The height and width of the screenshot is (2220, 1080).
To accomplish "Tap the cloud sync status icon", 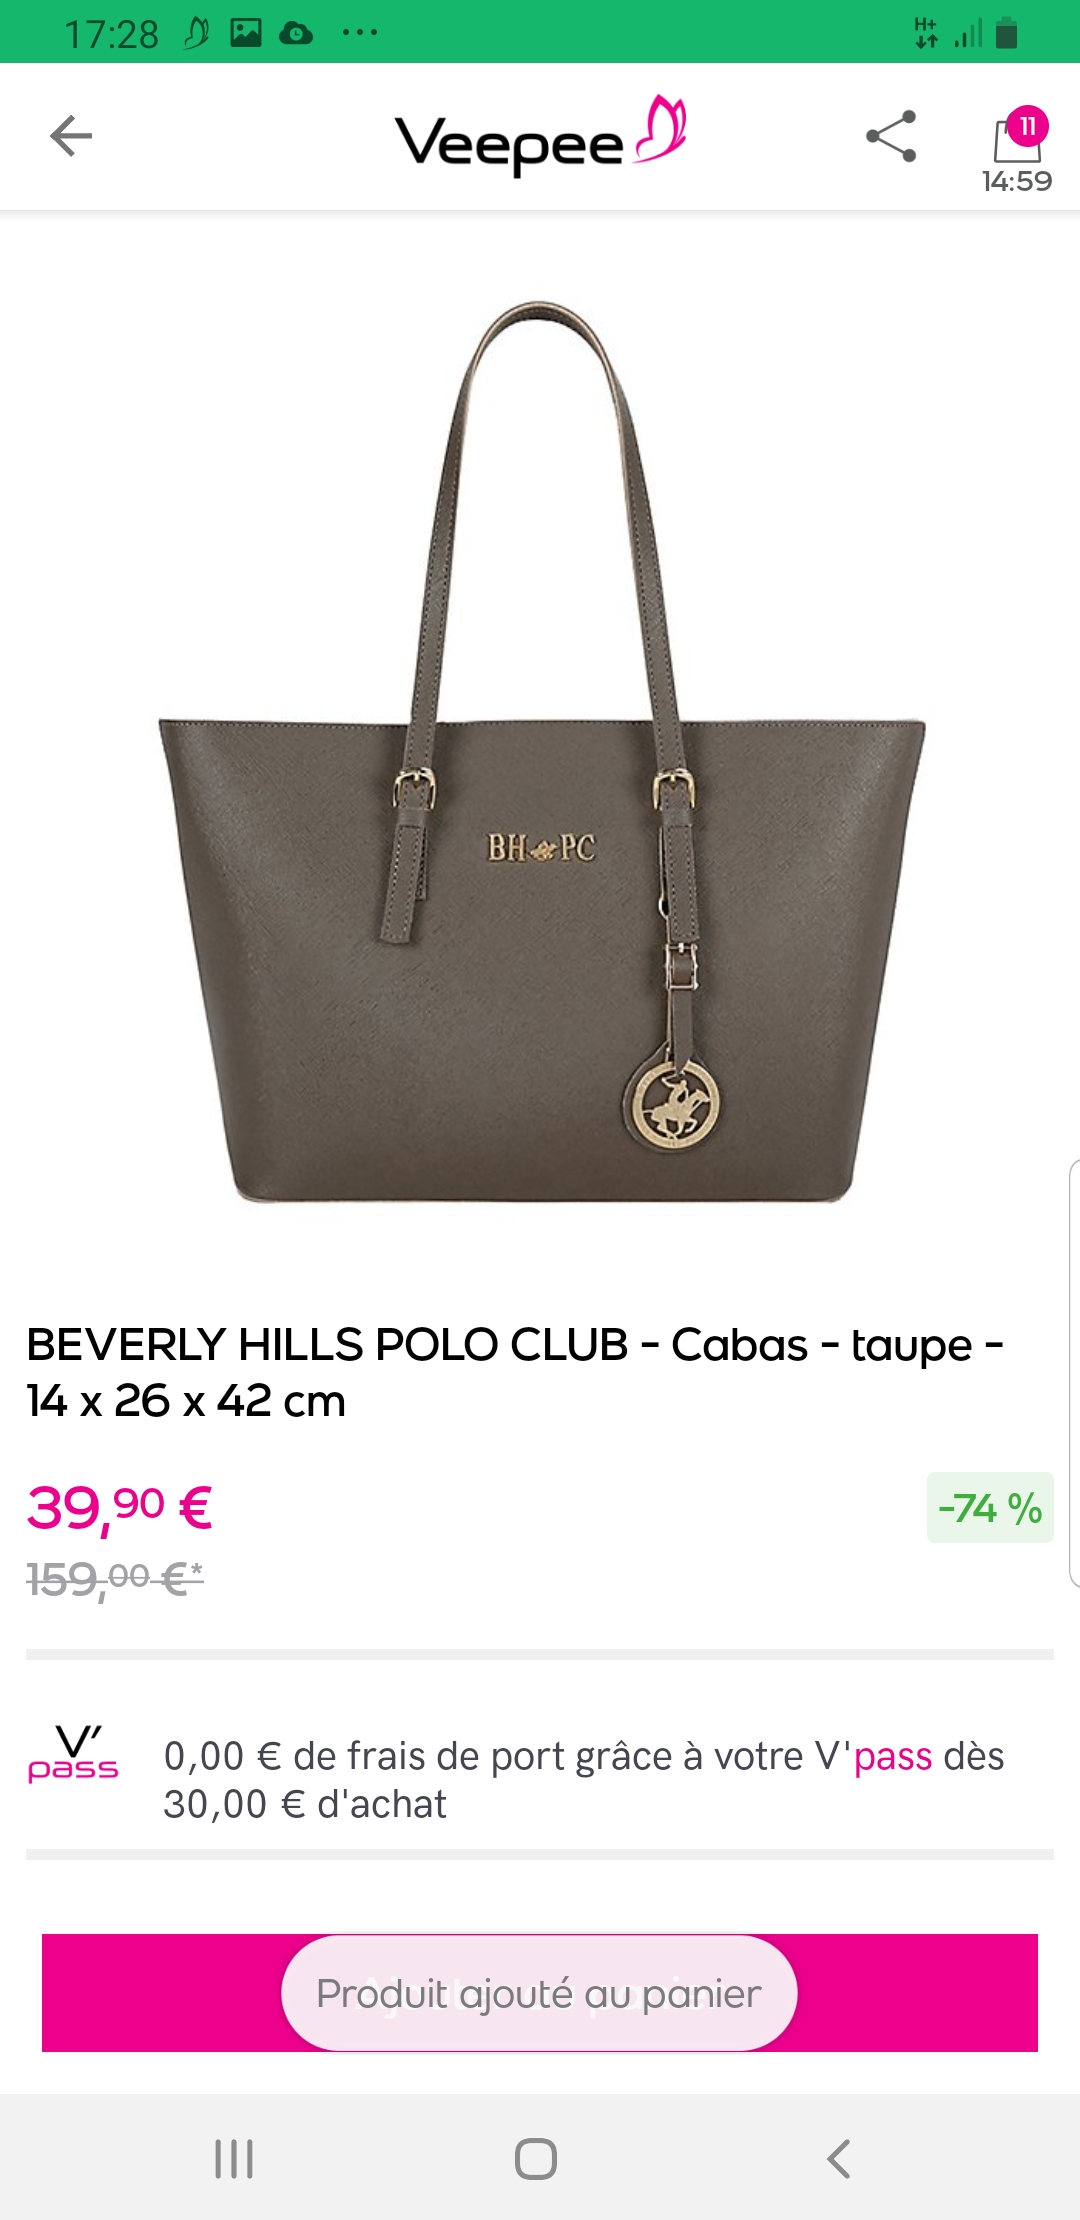I will pos(296,34).
